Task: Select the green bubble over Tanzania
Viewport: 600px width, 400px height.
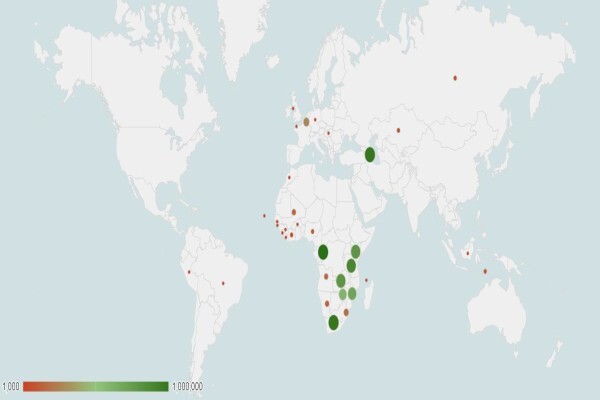Action: [x=351, y=265]
